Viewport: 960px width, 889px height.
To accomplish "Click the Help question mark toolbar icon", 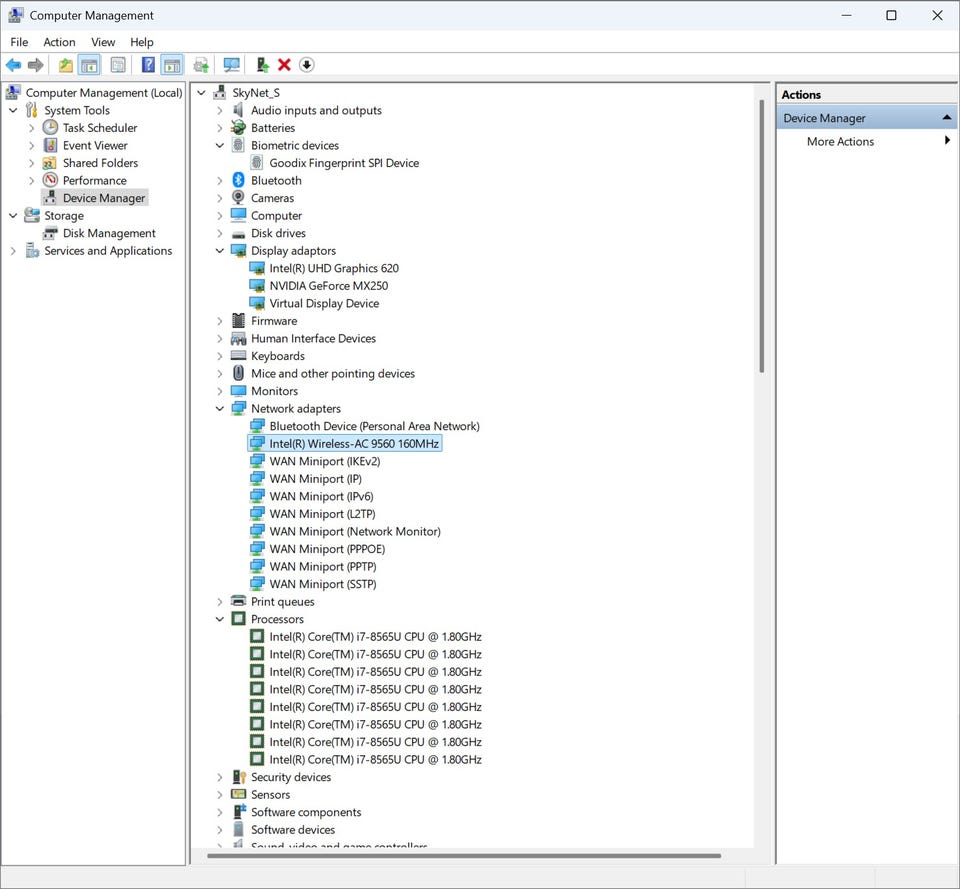I will point(148,65).
